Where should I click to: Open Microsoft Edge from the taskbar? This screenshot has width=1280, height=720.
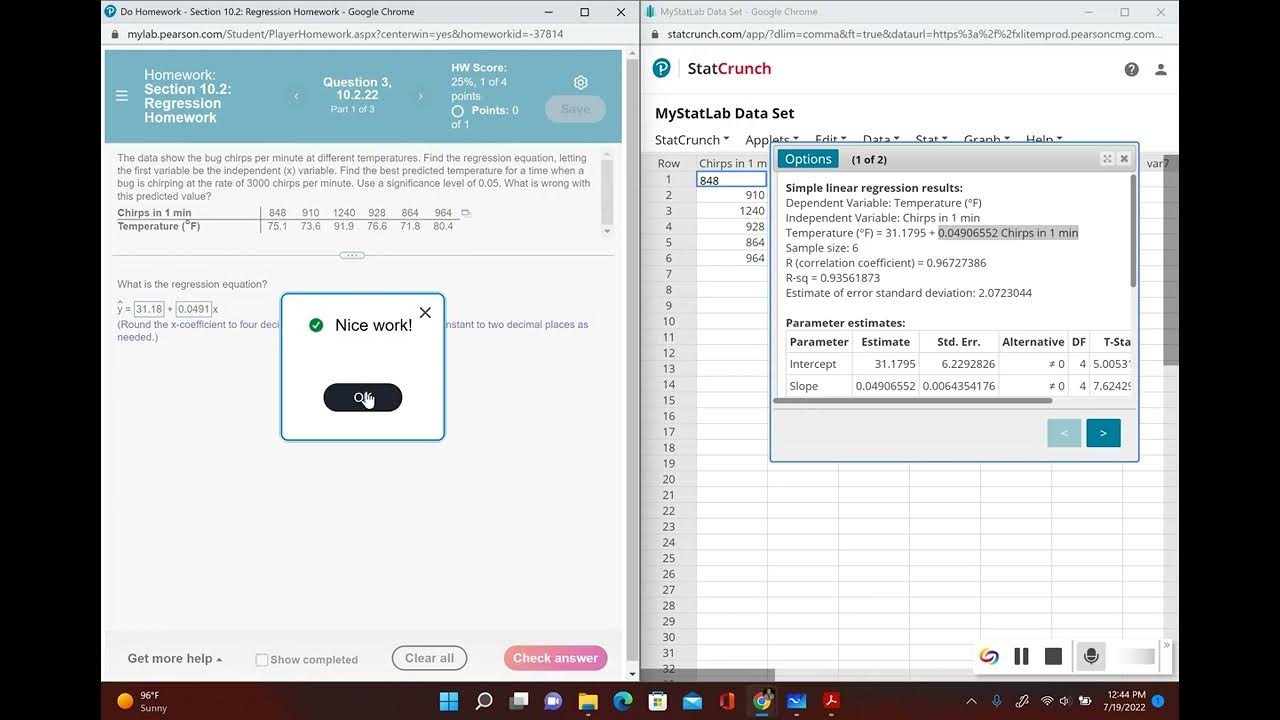coord(623,701)
